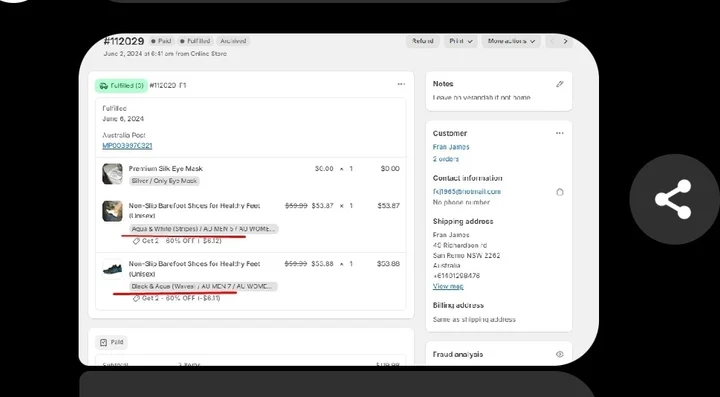This screenshot has width=720, height=397.
Task: Open the fulfillment card three-dot menu
Action: point(401,84)
